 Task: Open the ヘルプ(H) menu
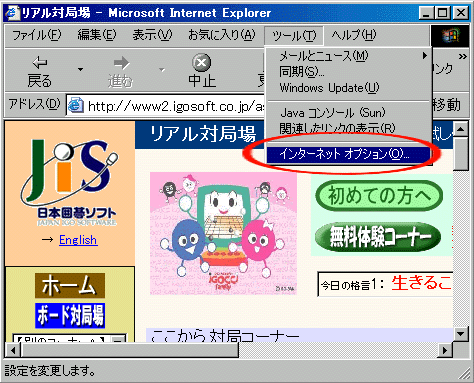coord(353,35)
